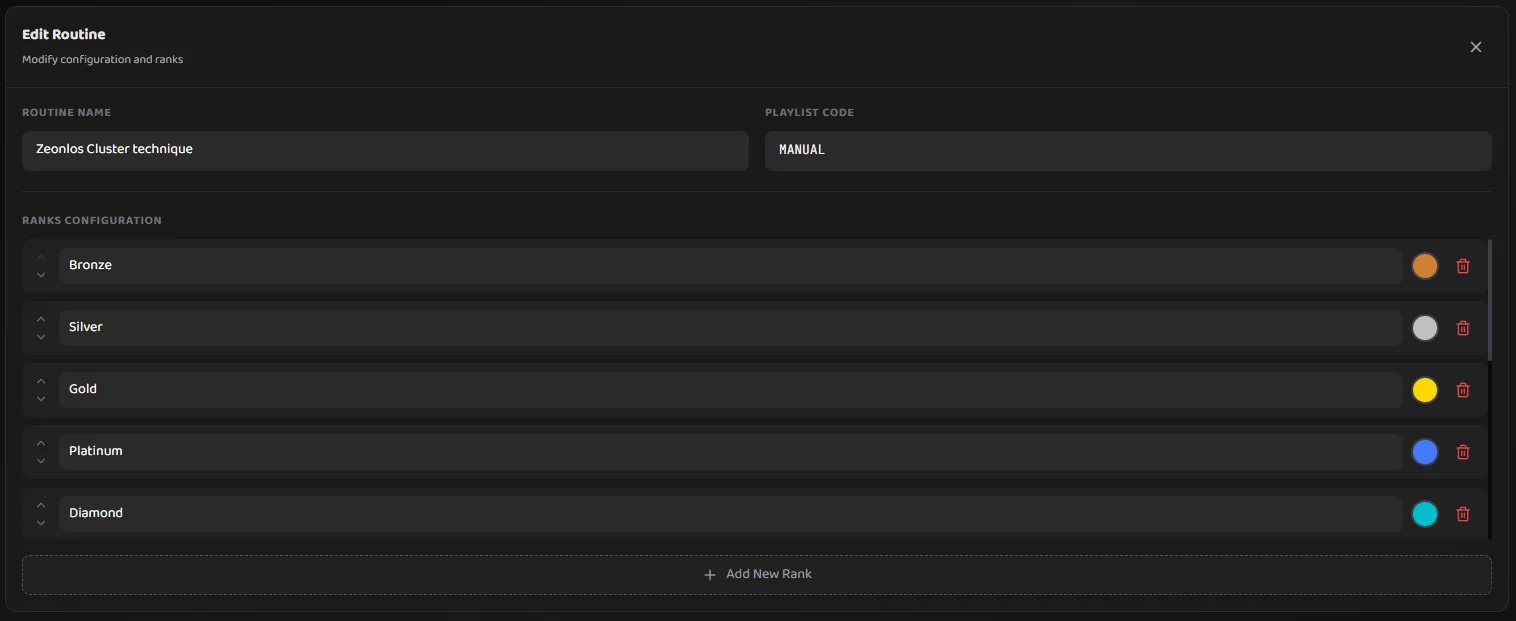Delete the Diamond rank

pyautogui.click(x=1462, y=514)
